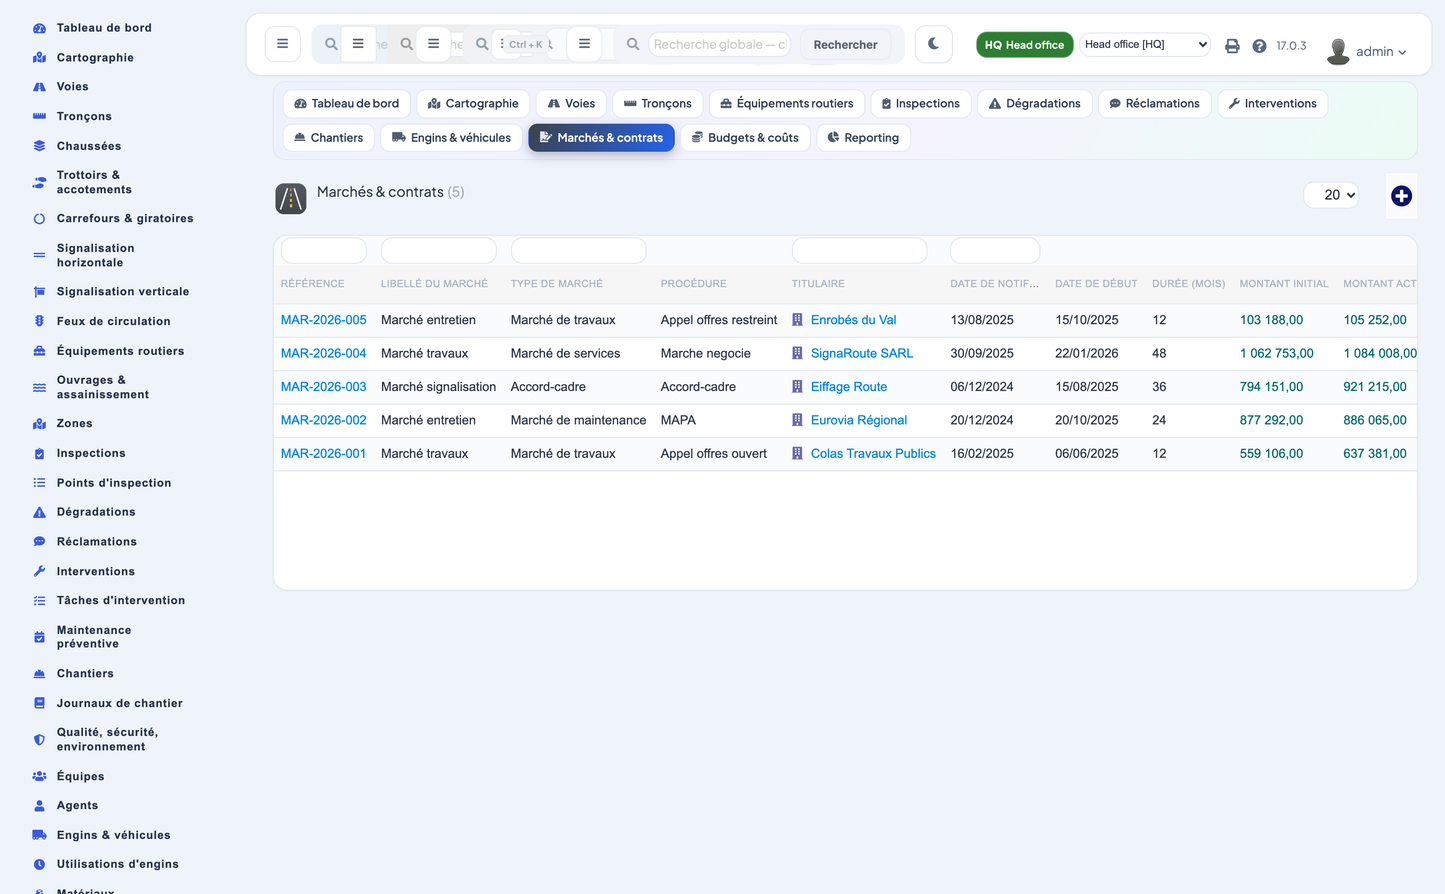Open the Colas Travaux Publics titulaire link

873,454
